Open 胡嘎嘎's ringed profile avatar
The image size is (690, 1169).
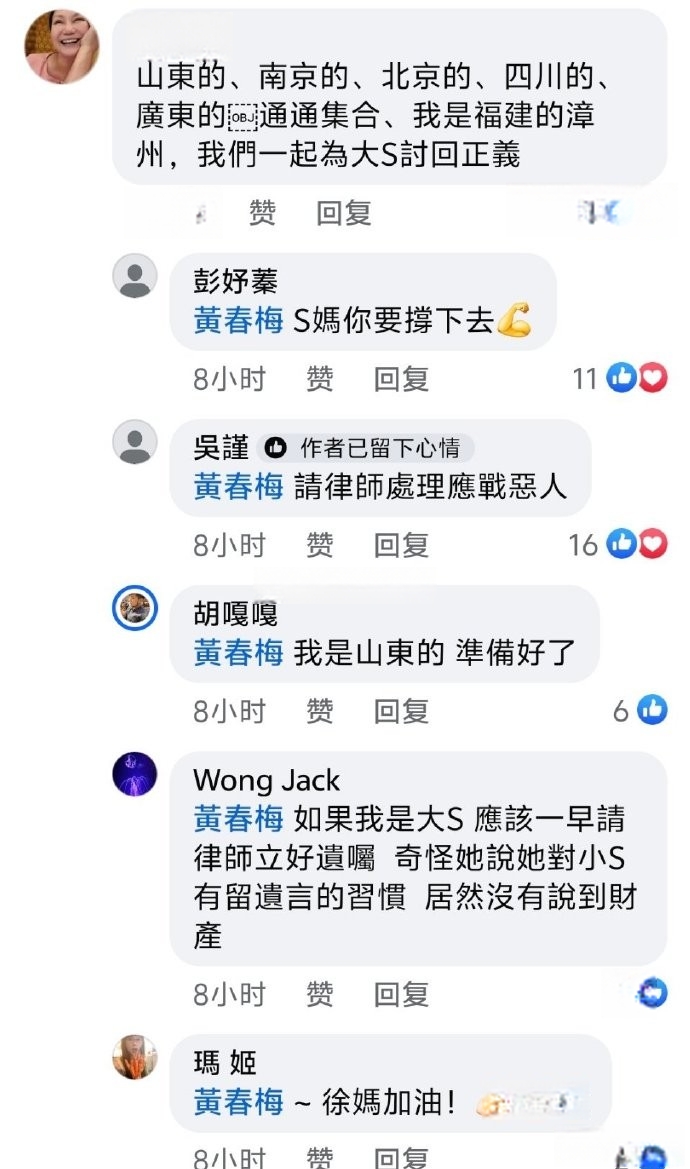[135, 608]
